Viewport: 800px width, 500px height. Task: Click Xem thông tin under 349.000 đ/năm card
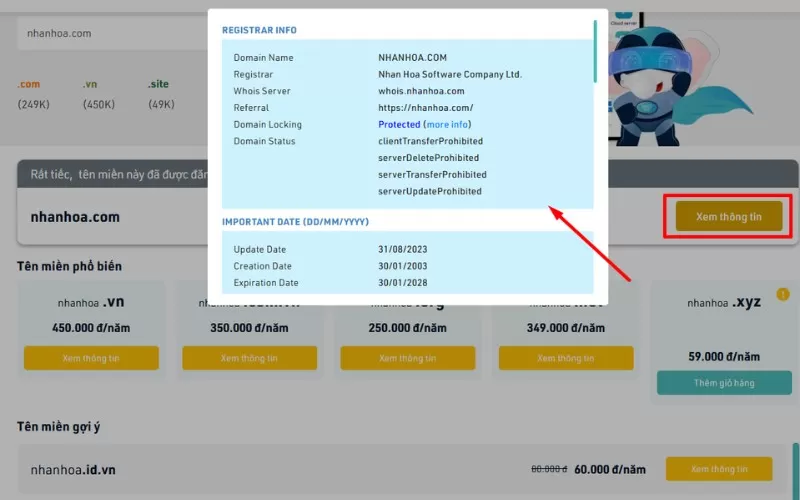565,358
